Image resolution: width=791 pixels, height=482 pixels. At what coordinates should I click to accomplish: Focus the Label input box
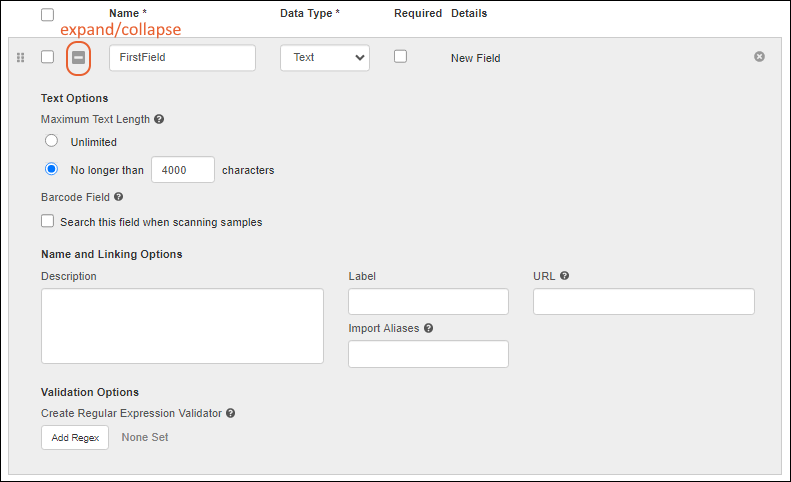tap(428, 302)
